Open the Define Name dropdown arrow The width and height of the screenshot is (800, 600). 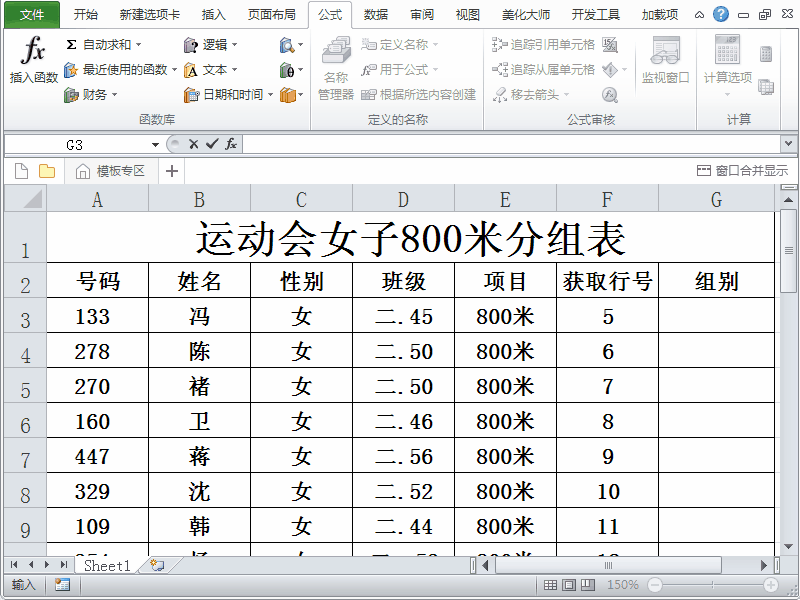point(435,44)
